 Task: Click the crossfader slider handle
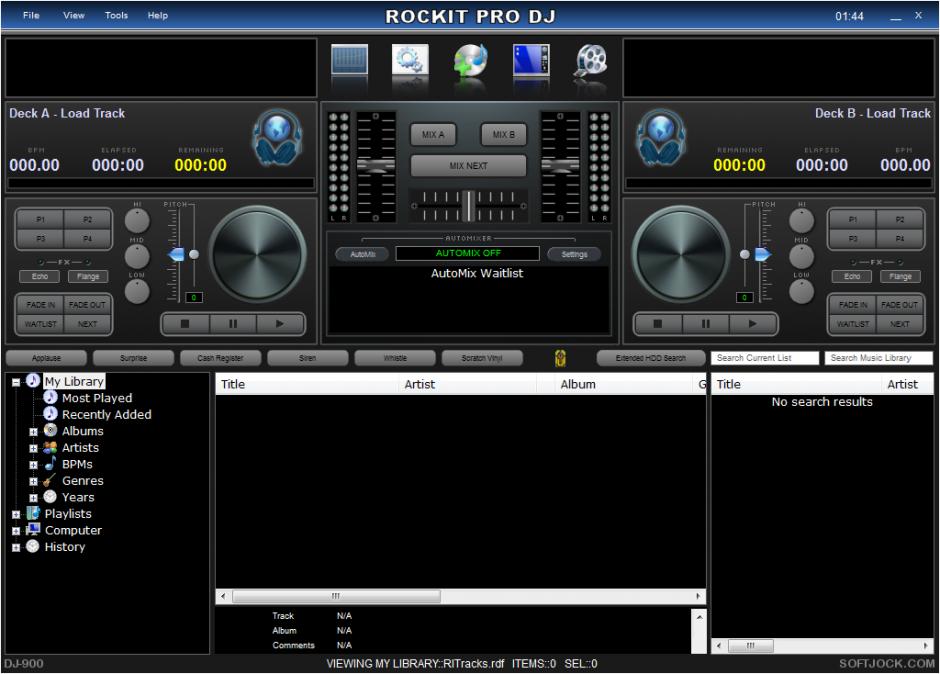click(x=469, y=206)
